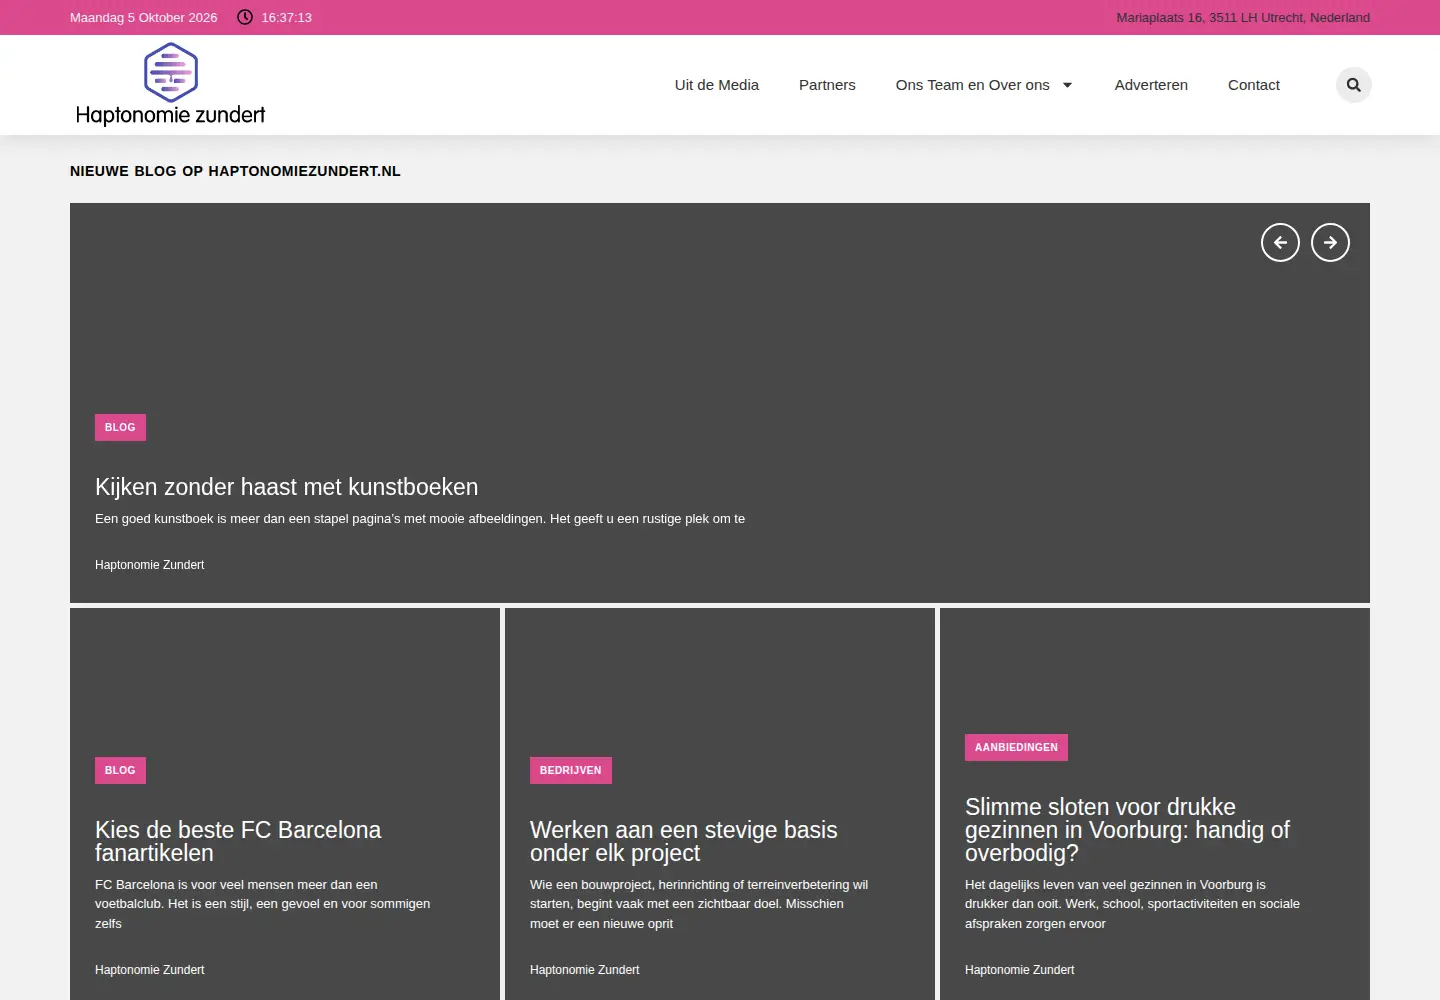Open article Kijken zonder haast met kunstboeken
The width and height of the screenshot is (1440, 1000).
[x=286, y=487]
